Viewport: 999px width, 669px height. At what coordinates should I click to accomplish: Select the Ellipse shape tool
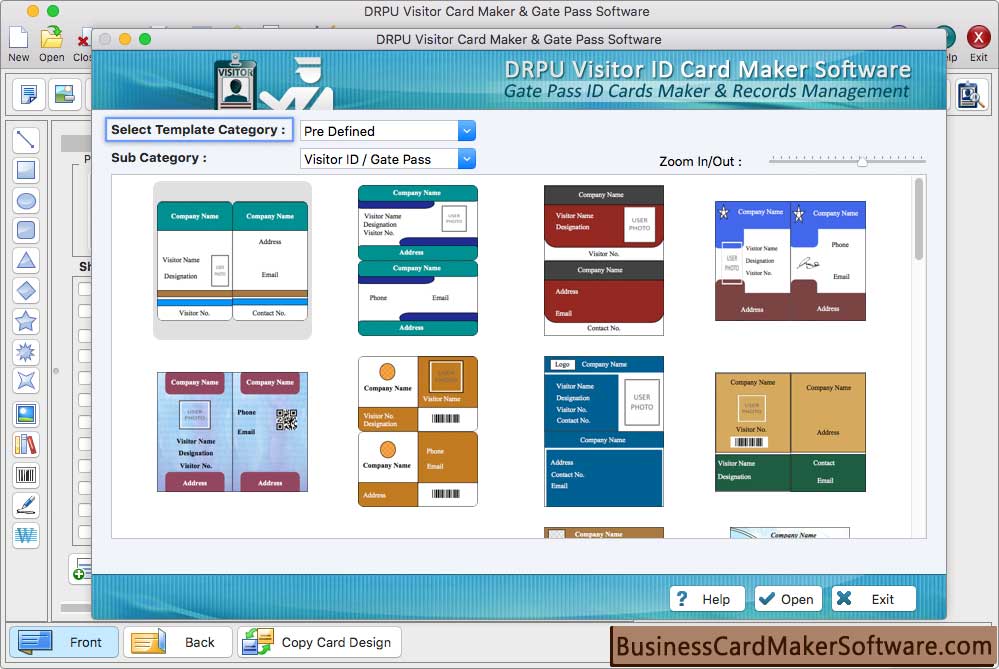point(26,201)
